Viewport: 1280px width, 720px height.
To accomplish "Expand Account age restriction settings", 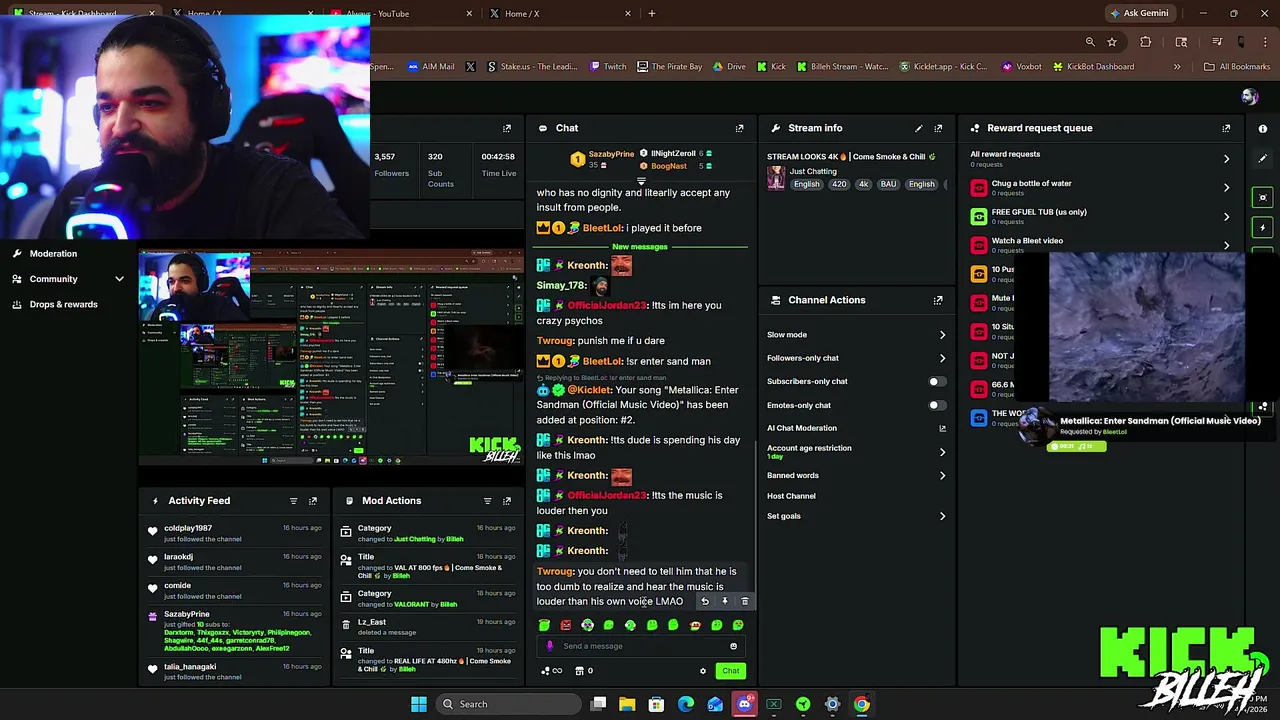I will click(942, 452).
